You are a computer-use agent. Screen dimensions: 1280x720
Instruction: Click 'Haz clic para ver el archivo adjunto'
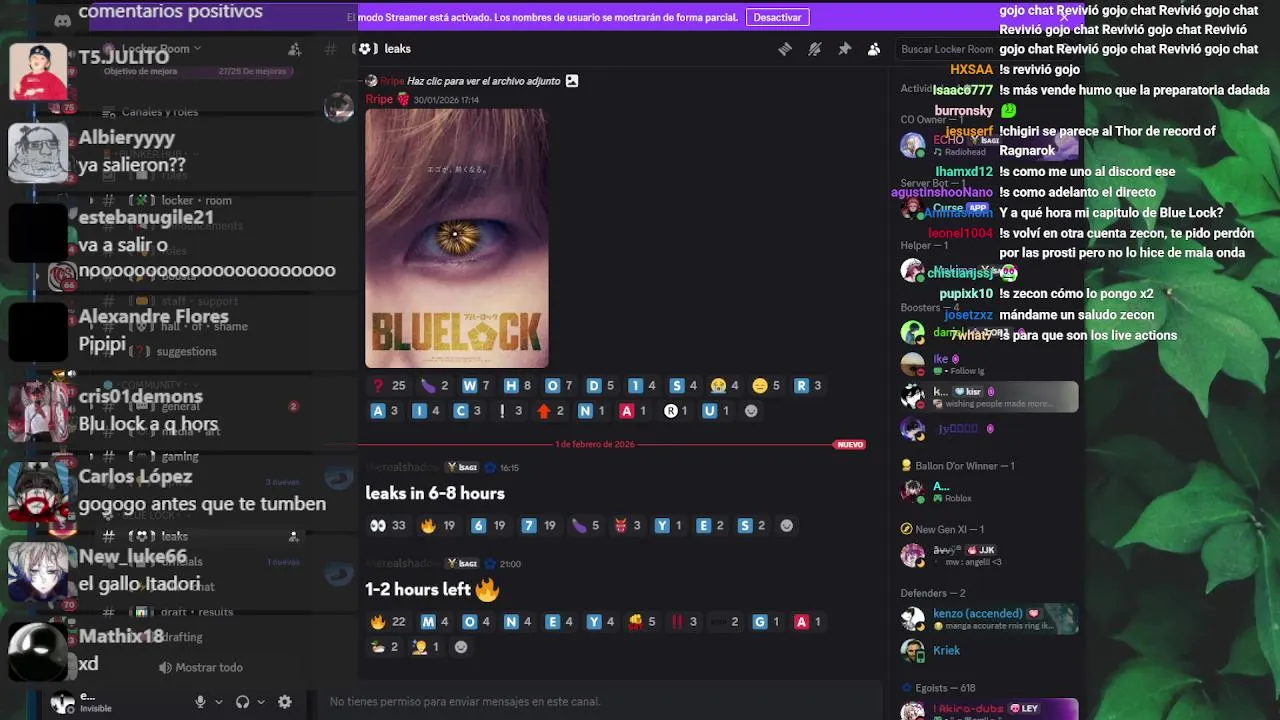click(x=483, y=81)
